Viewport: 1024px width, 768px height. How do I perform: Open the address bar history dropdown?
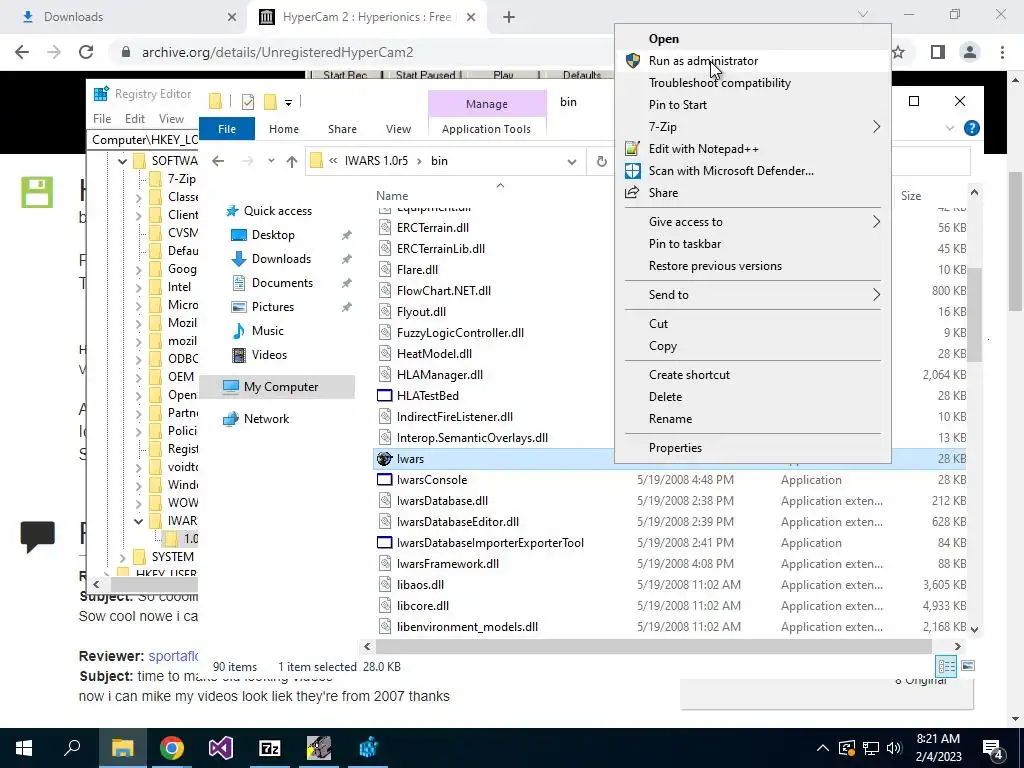[x=571, y=161]
